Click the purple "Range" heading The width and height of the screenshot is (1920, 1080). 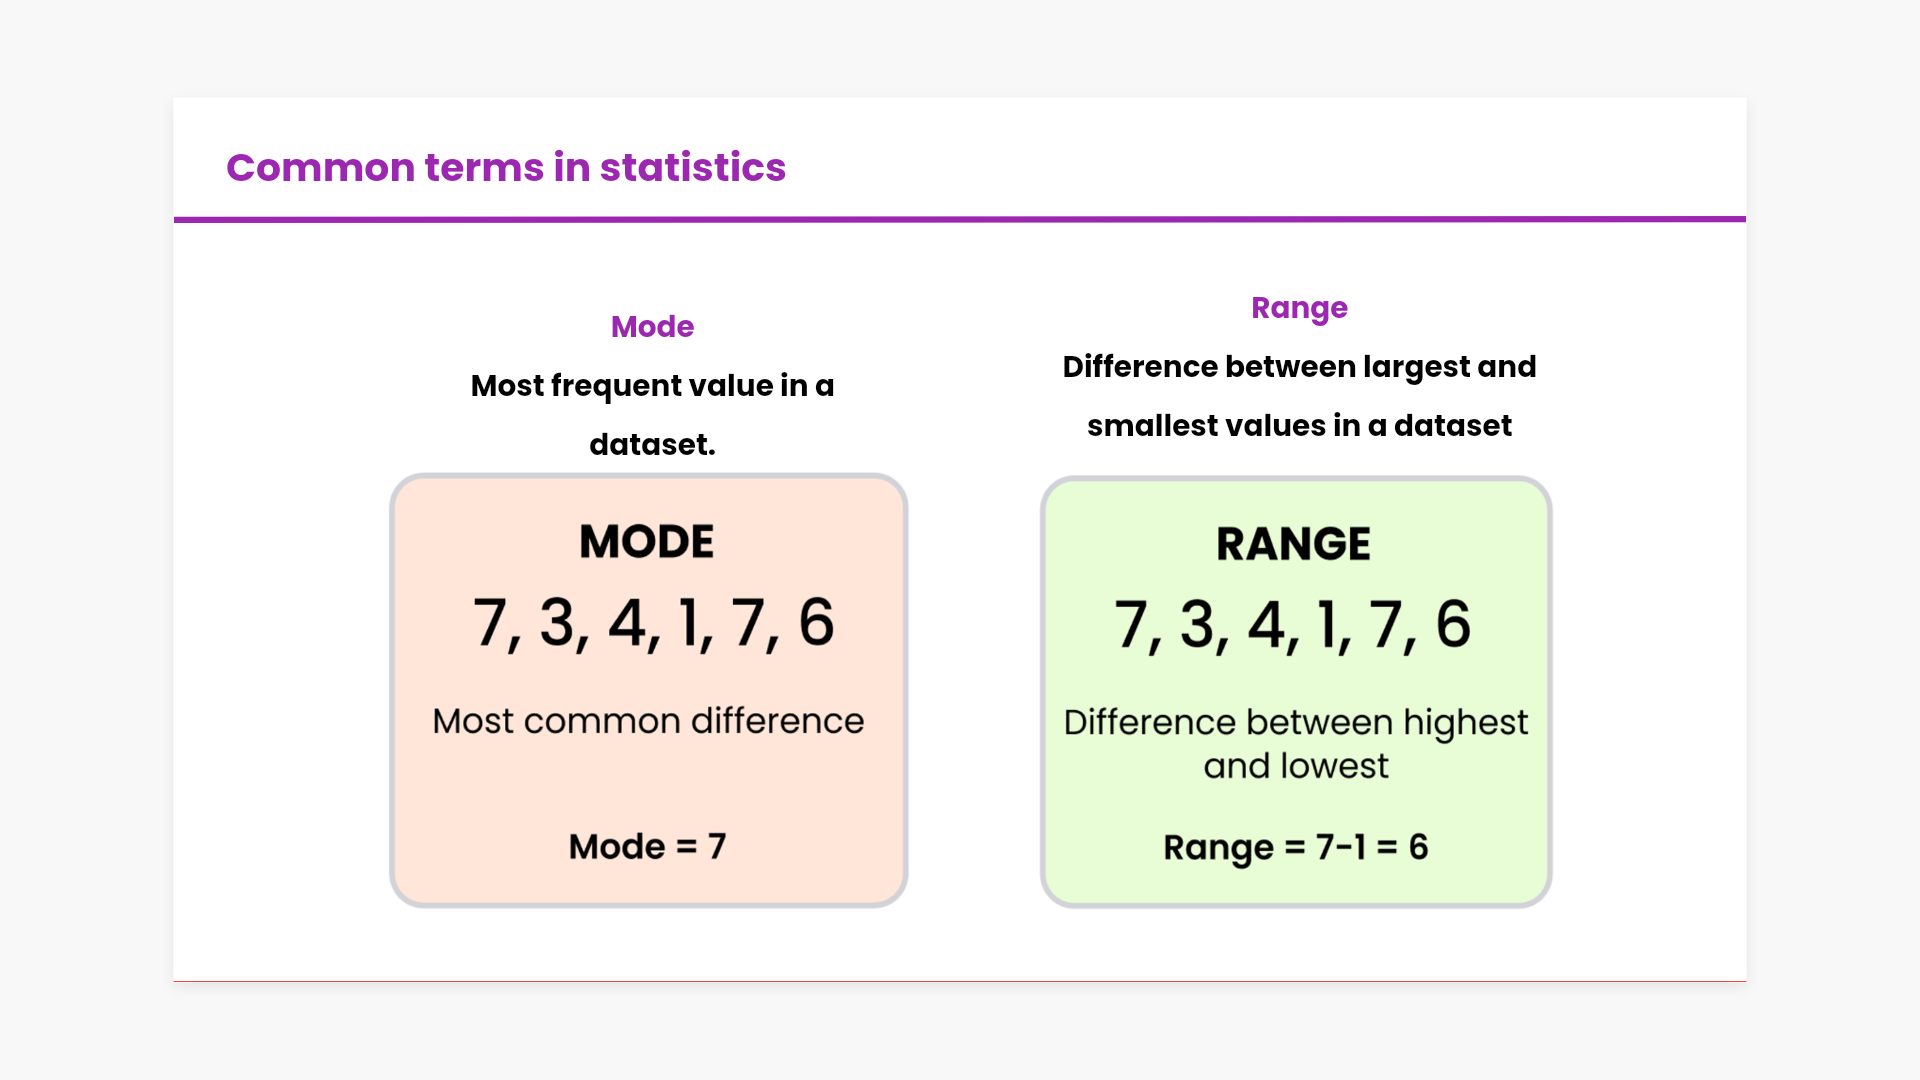point(1299,308)
